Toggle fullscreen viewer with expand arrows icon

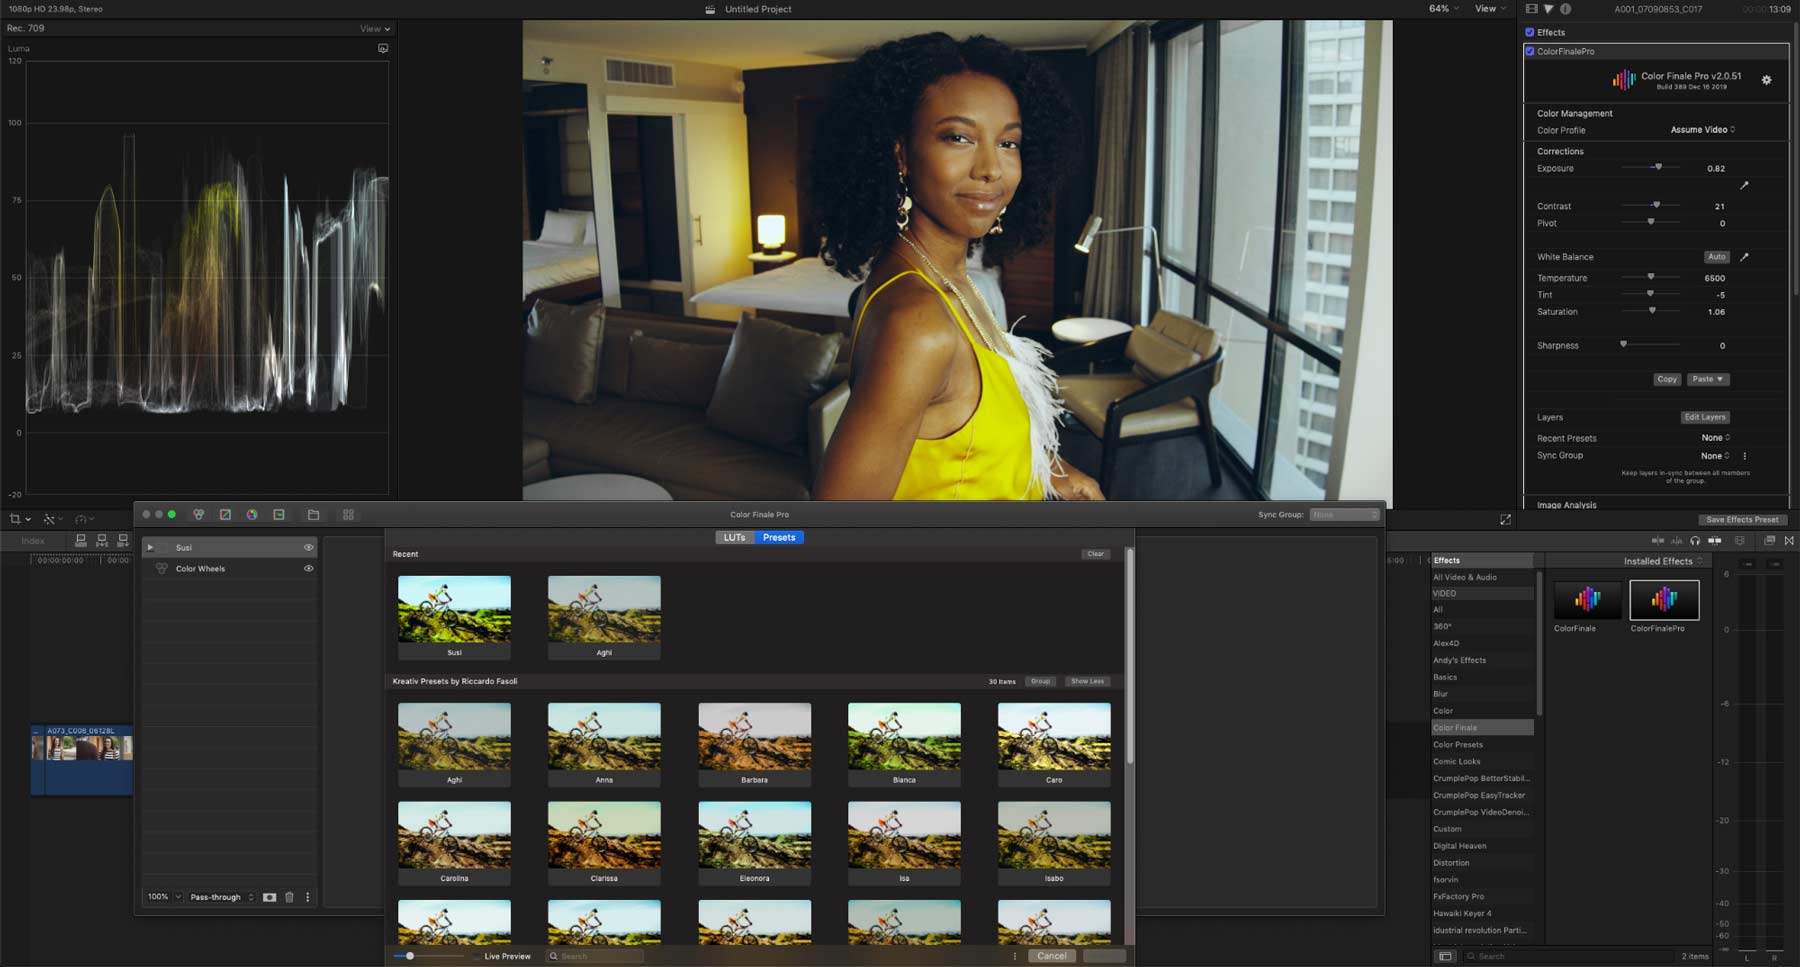pos(1505,519)
